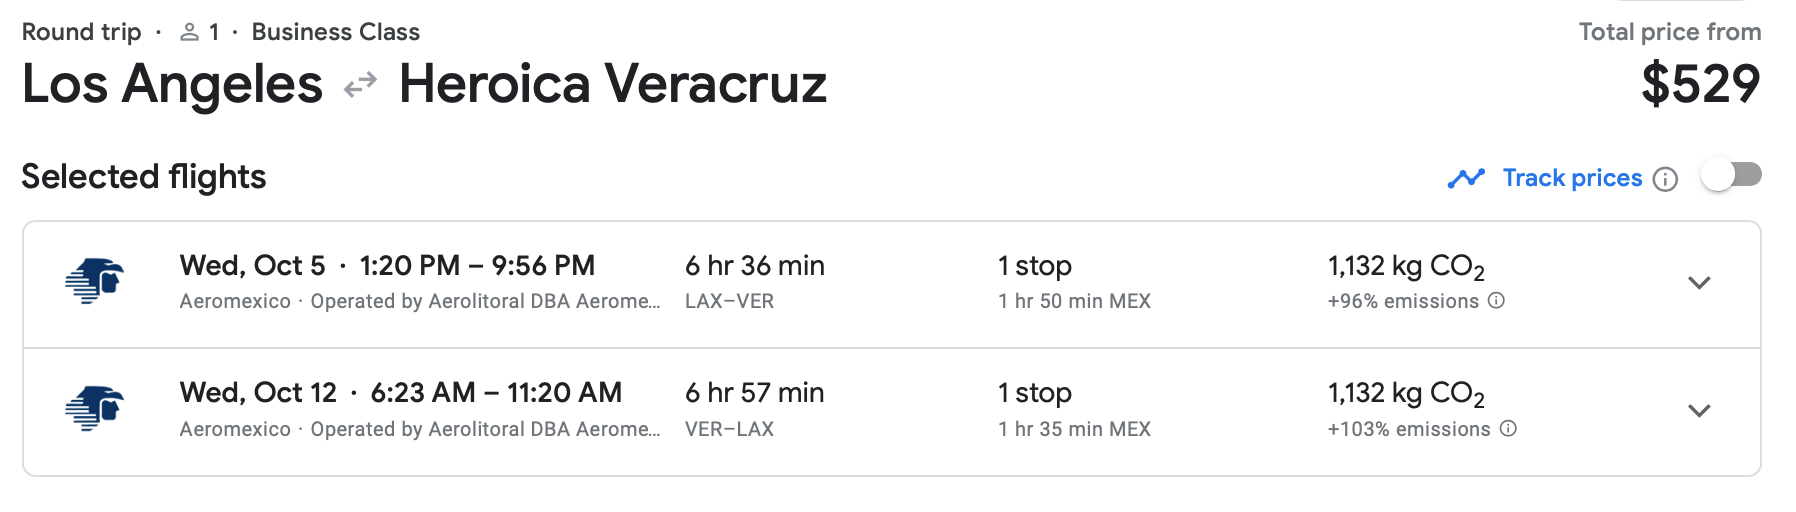The image size is (1796, 512).
Task: Click the Aeromexico logo on Oct 12 flight
Action: coord(94,409)
